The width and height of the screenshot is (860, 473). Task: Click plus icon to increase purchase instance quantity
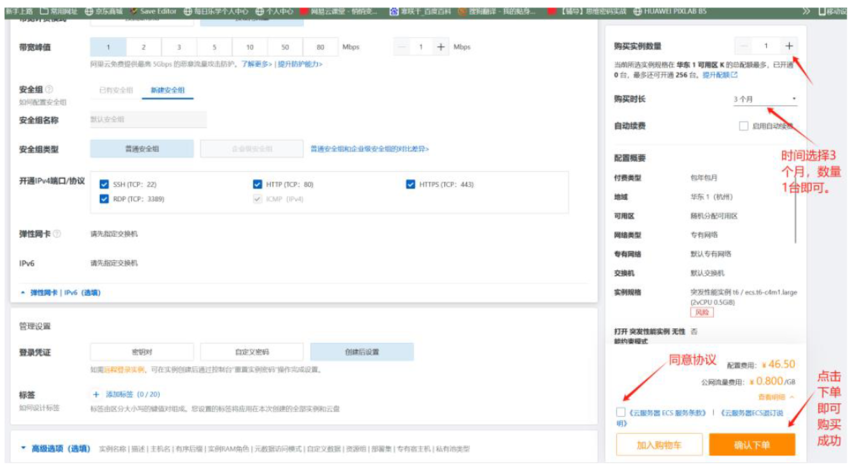click(788, 46)
